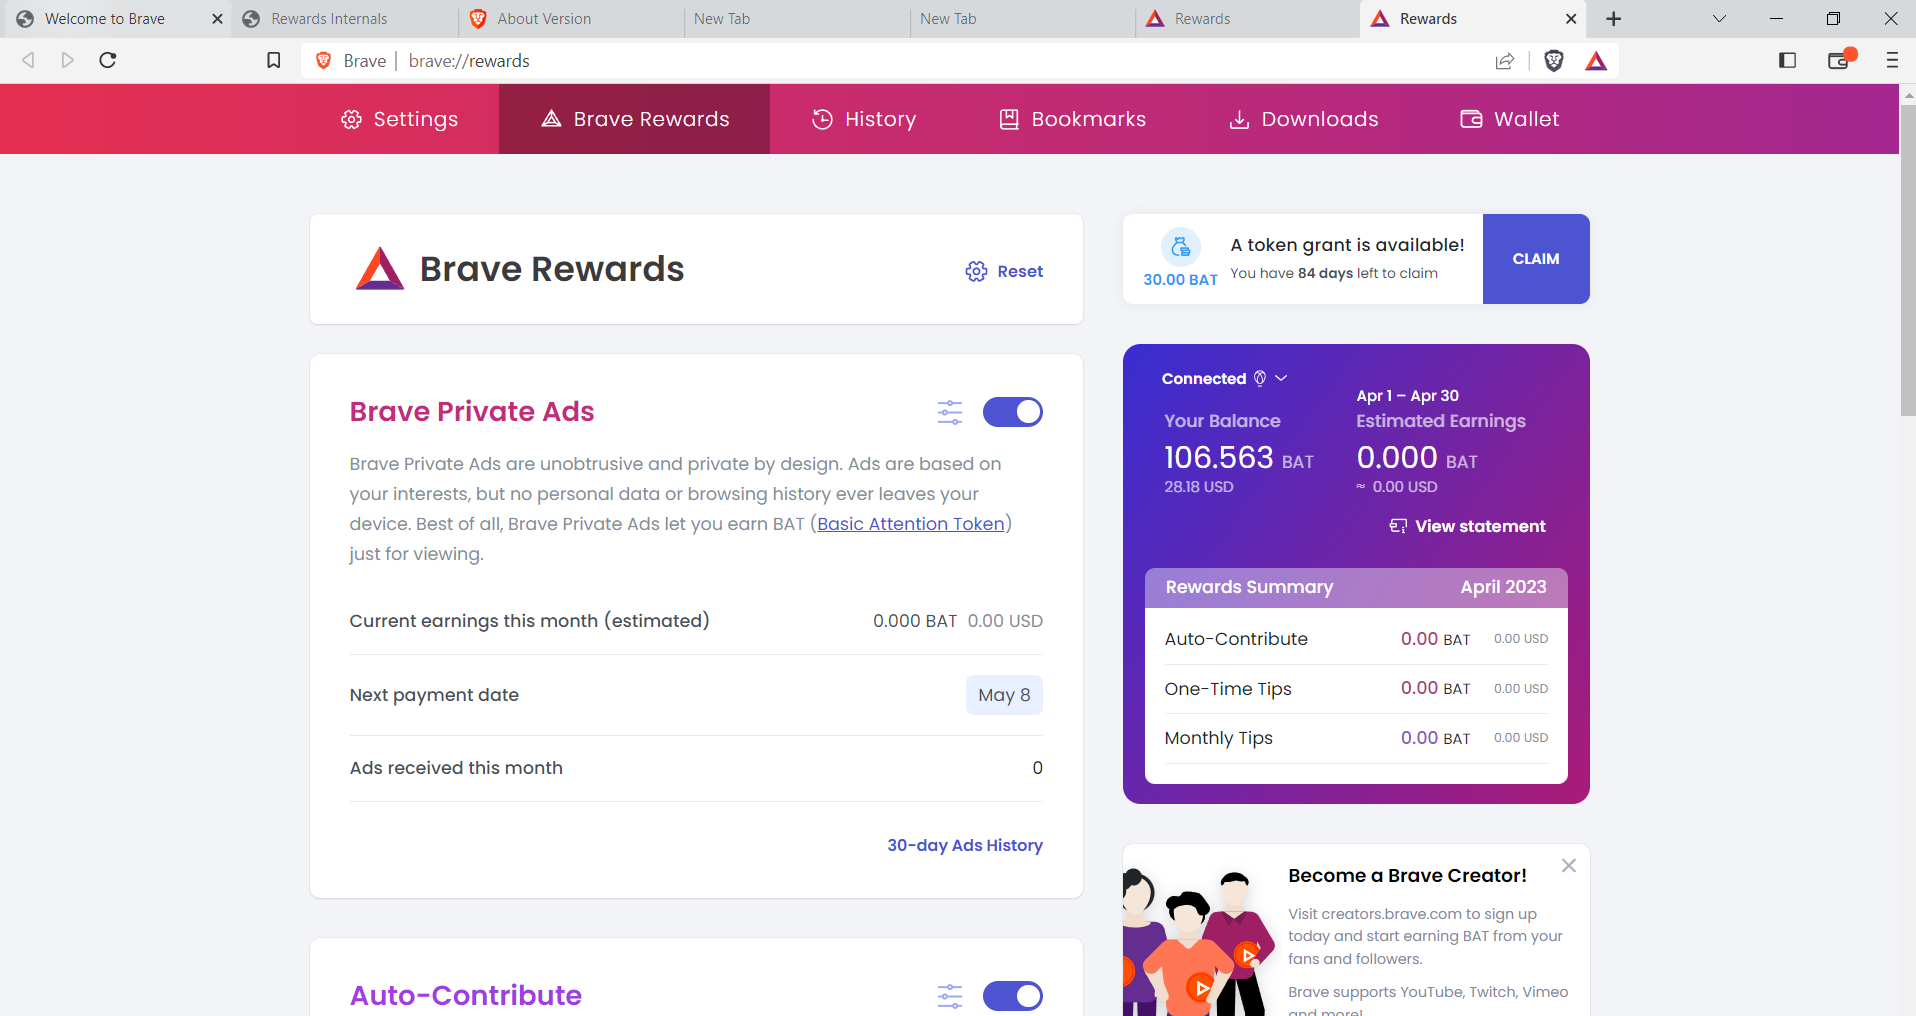Open the Wallet section
This screenshot has width=1916, height=1016.
coord(1508,118)
